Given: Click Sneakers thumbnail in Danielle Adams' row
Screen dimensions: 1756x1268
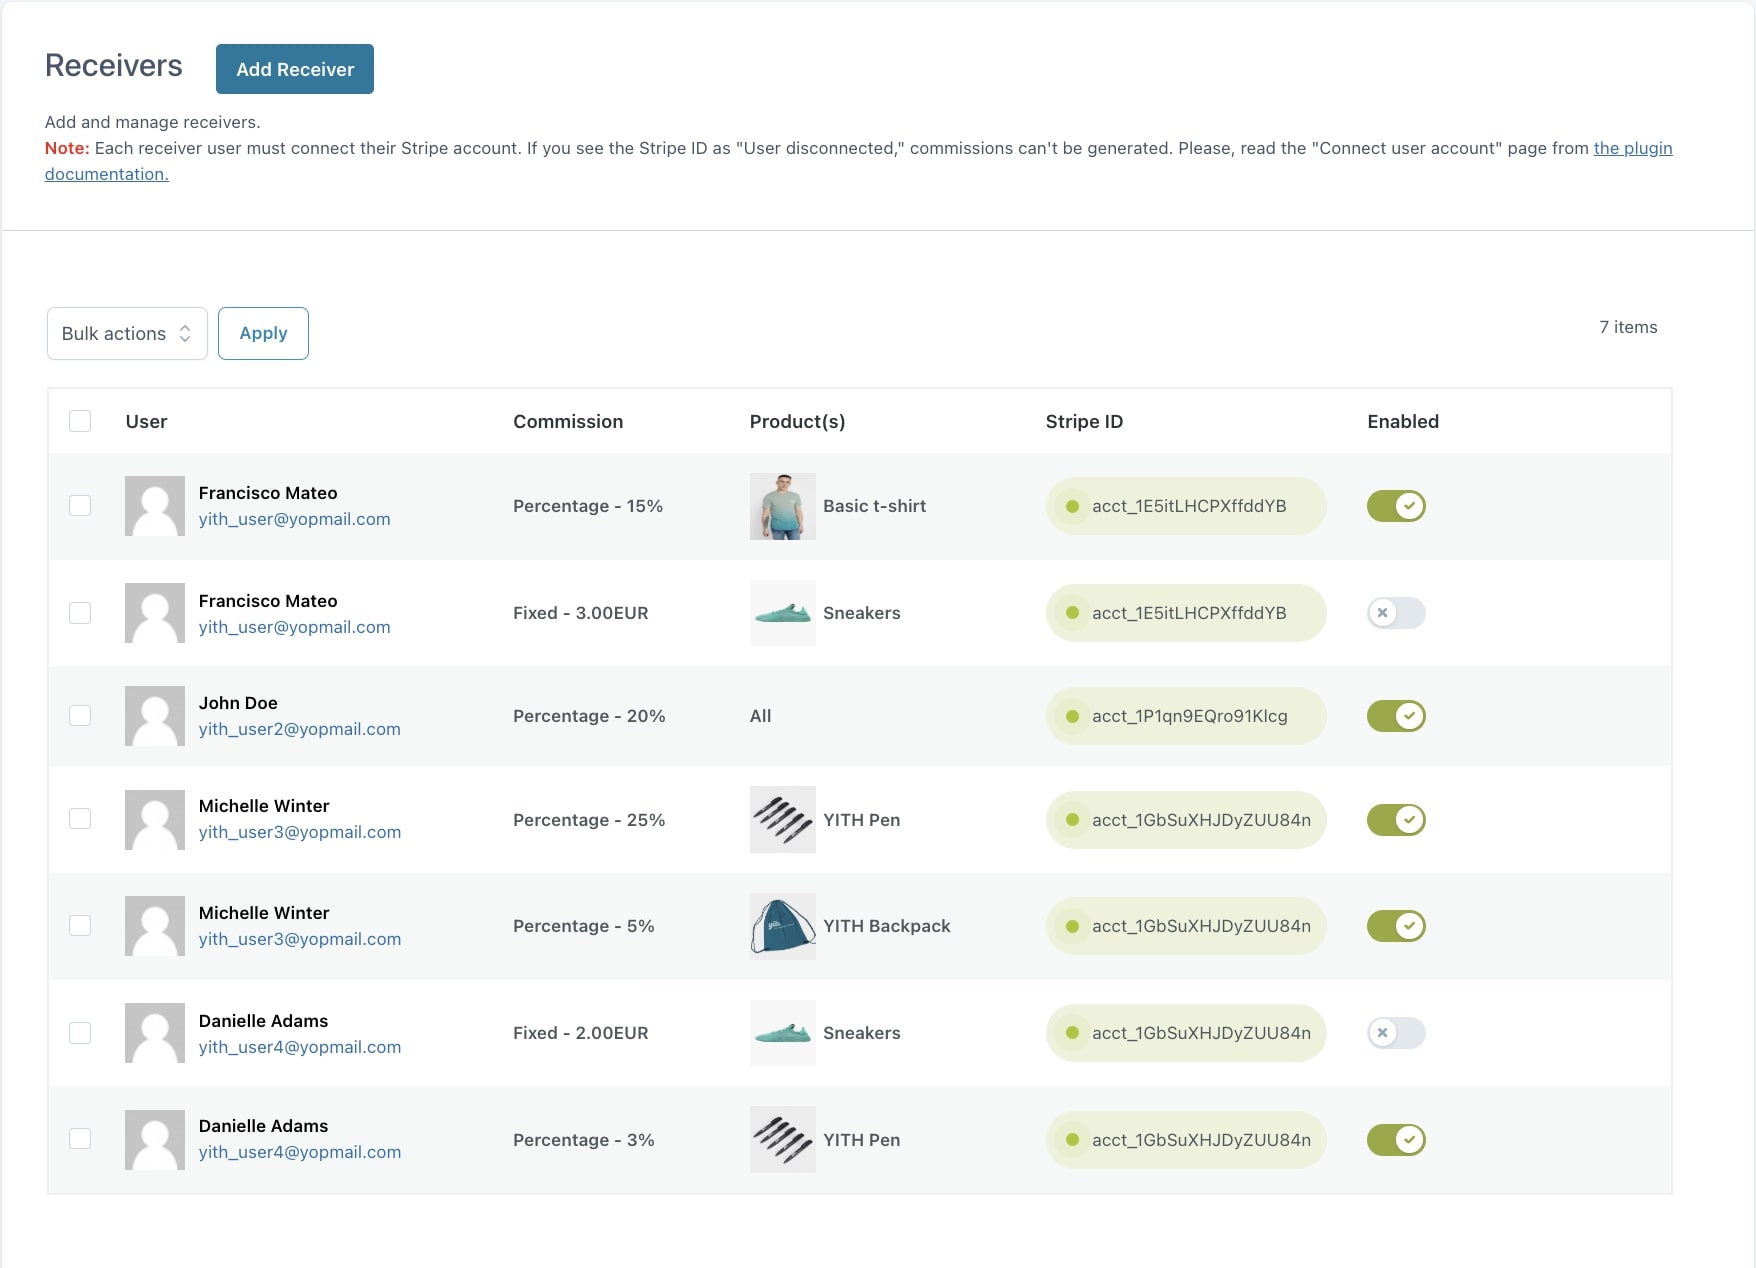Looking at the screenshot, I should click(782, 1033).
